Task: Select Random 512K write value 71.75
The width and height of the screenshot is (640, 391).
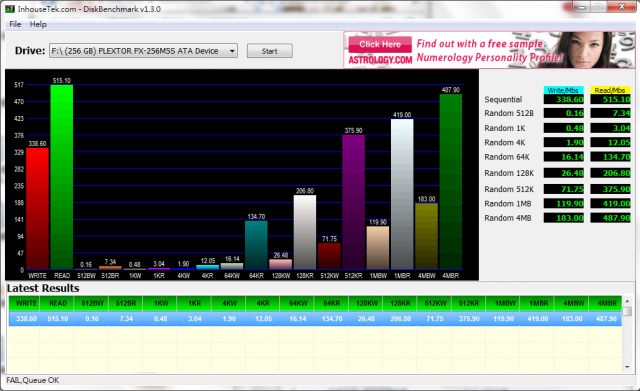Action: (x=564, y=189)
